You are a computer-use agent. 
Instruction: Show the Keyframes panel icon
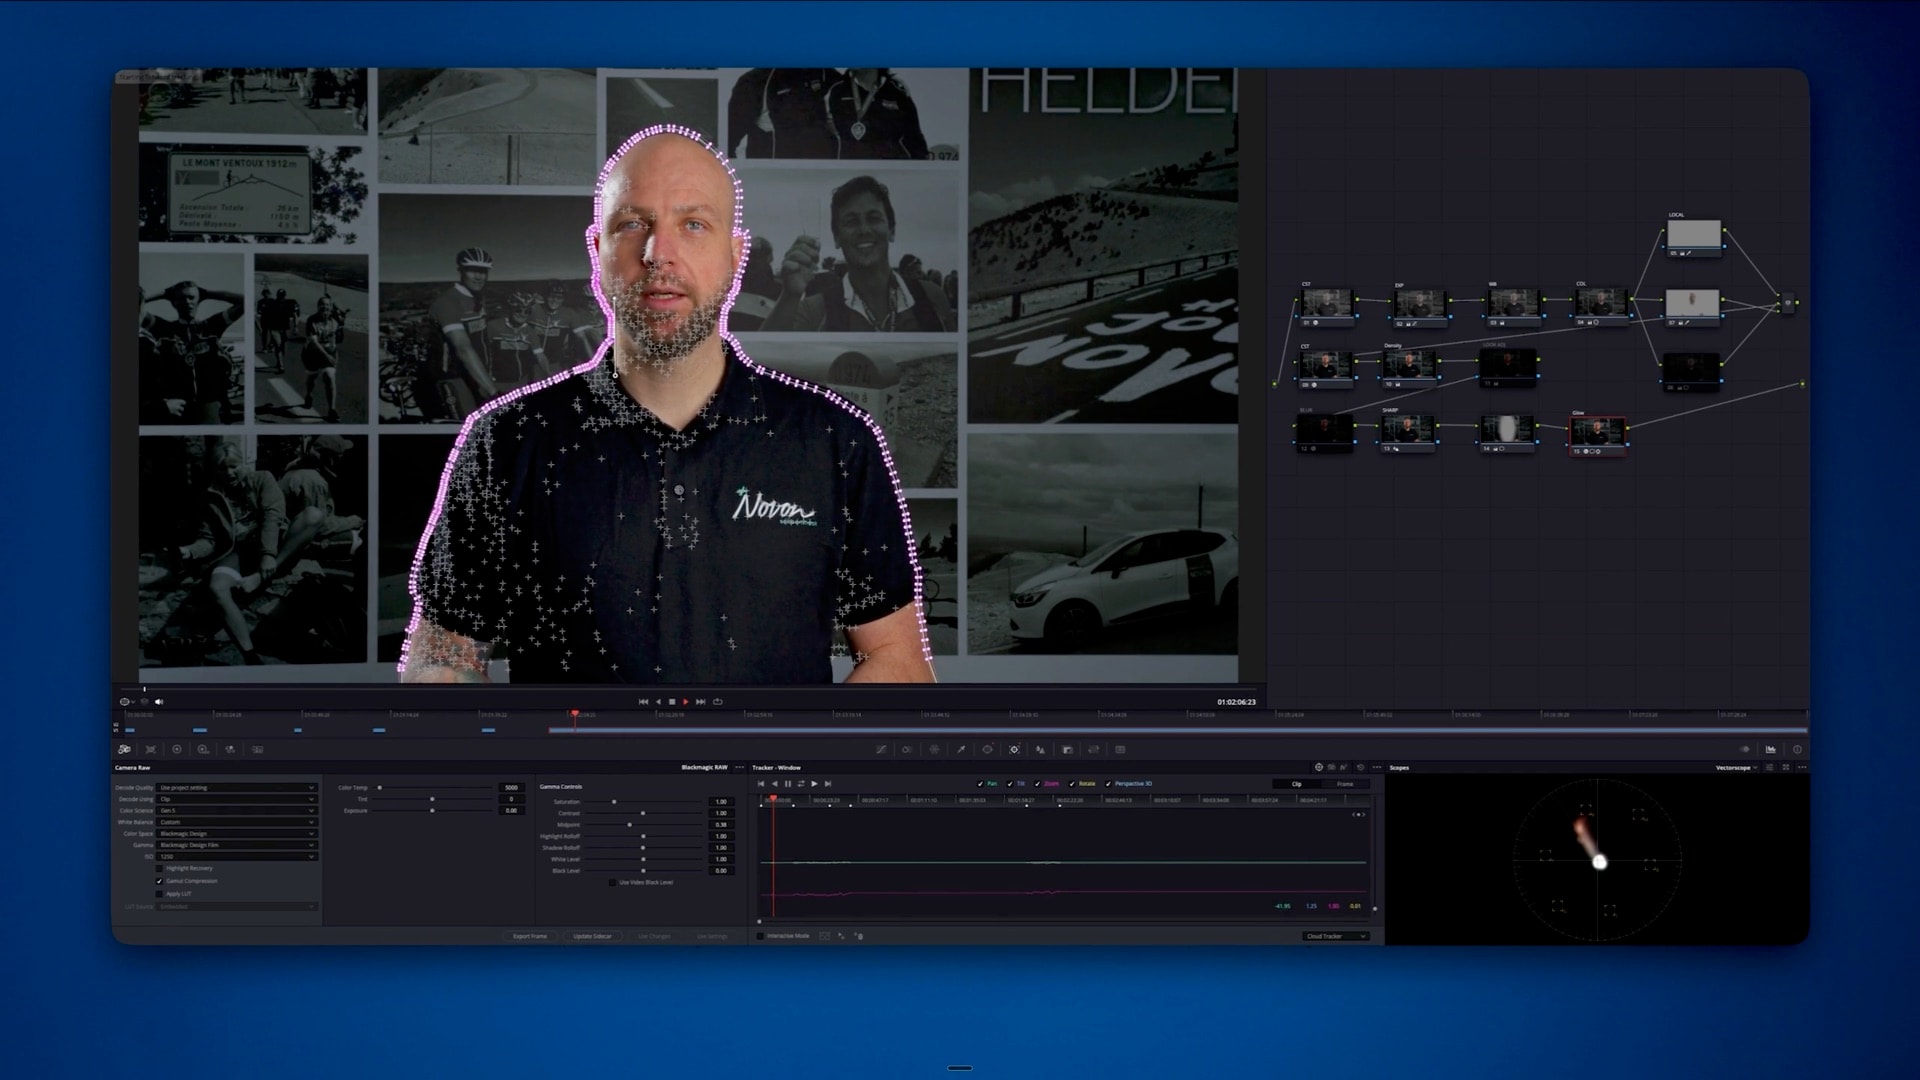[1744, 749]
